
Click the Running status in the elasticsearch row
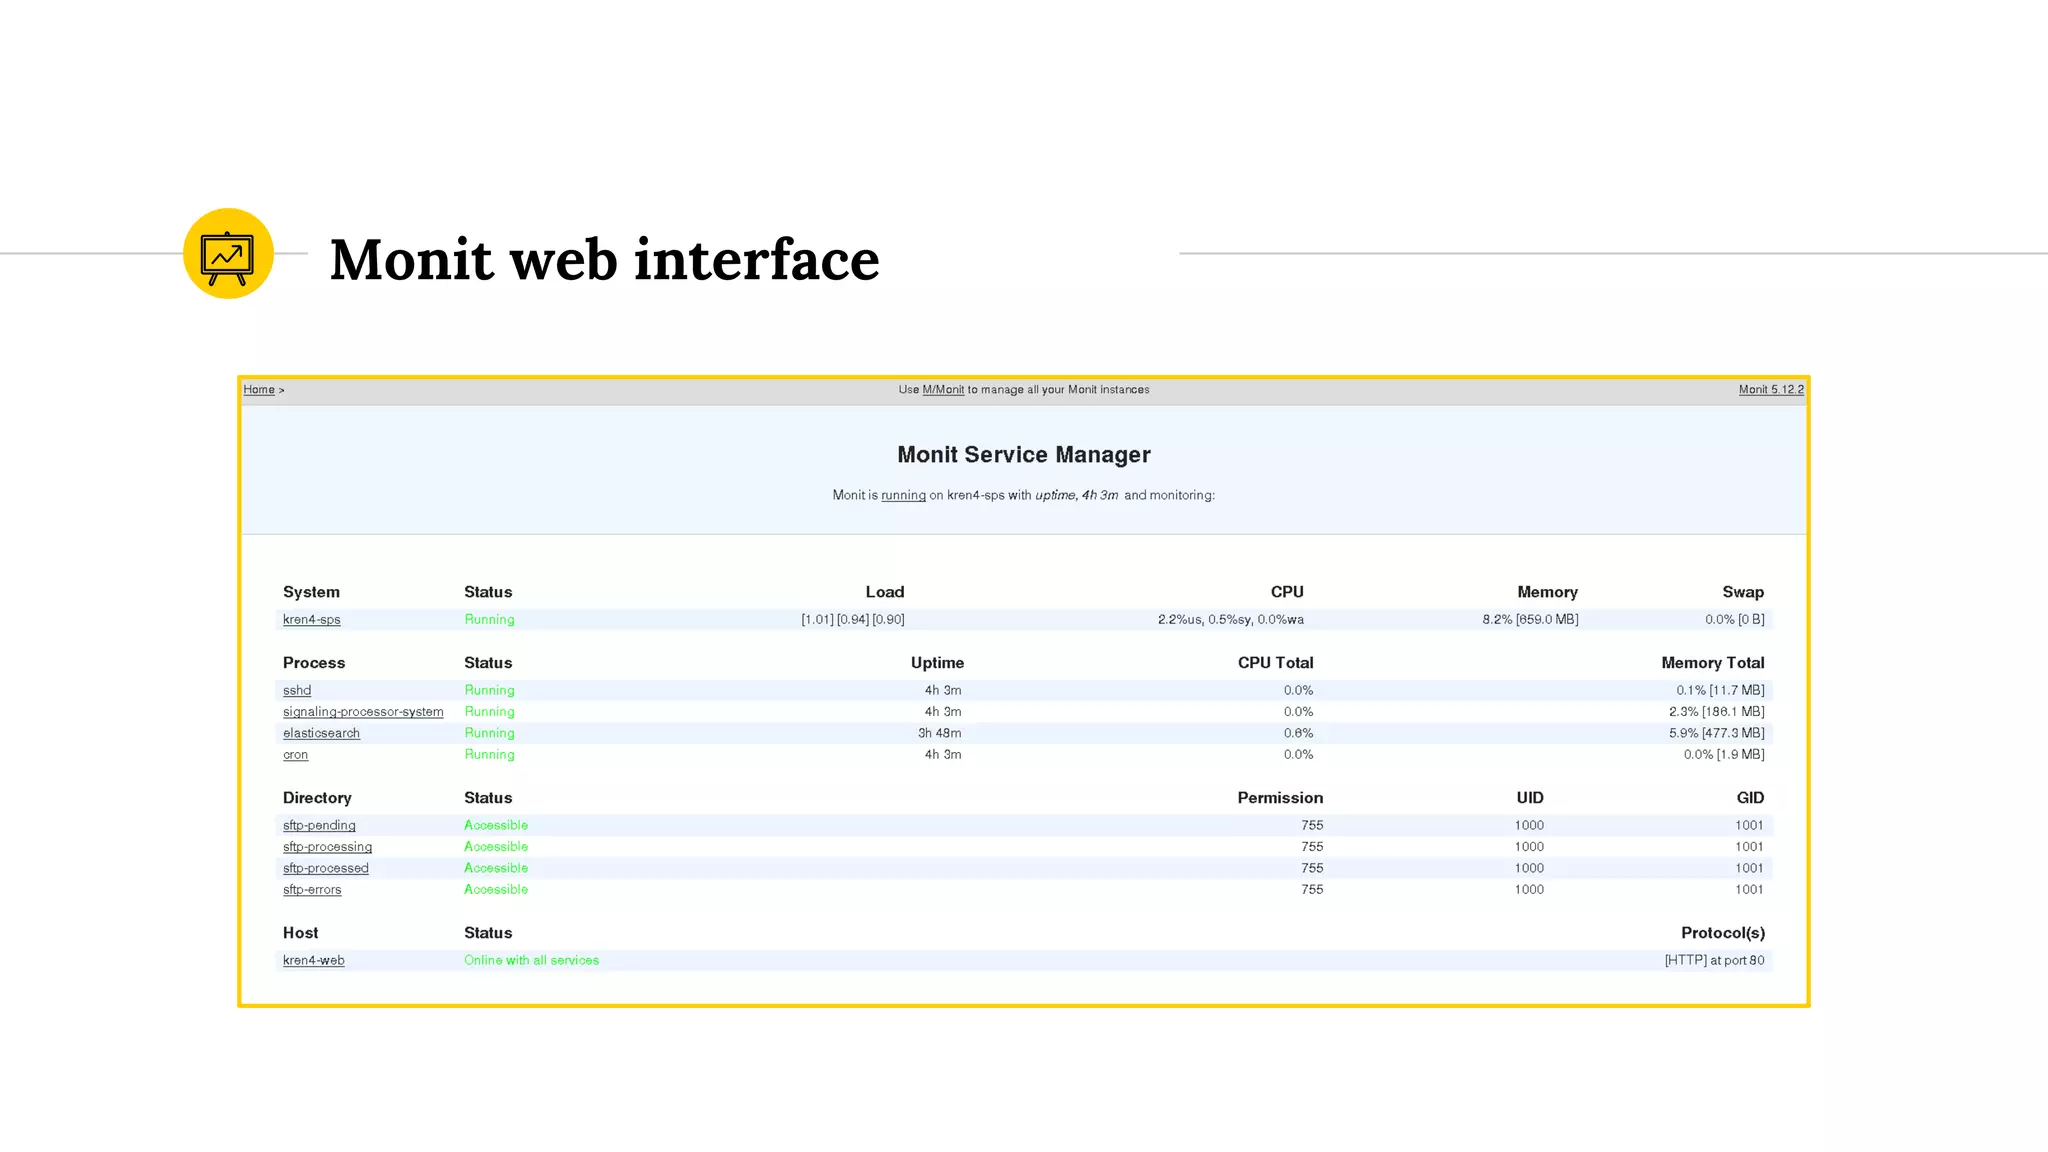point(489,733)
